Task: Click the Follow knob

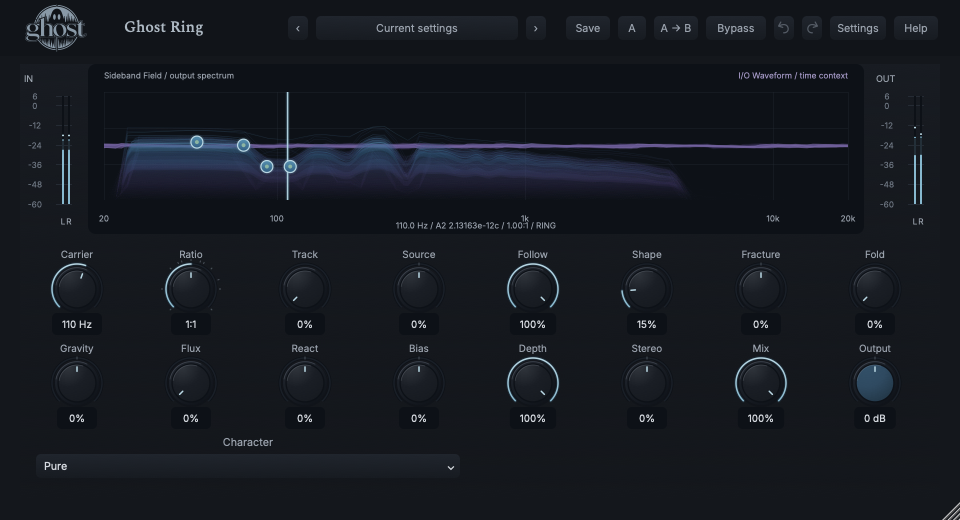Action: (533, 288)
